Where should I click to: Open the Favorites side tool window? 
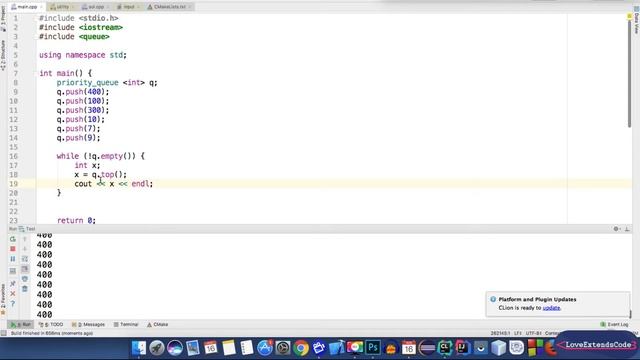point(3,299)
